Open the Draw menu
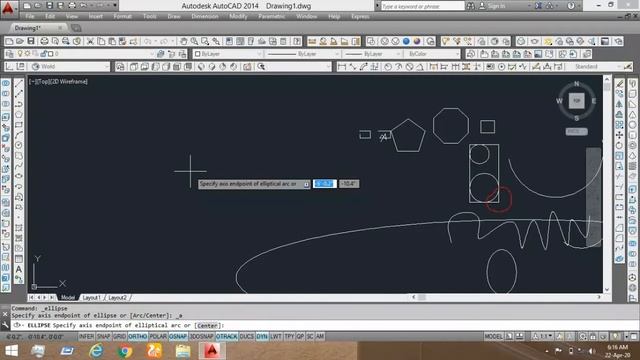640x360 pixels. coord(174,16)
